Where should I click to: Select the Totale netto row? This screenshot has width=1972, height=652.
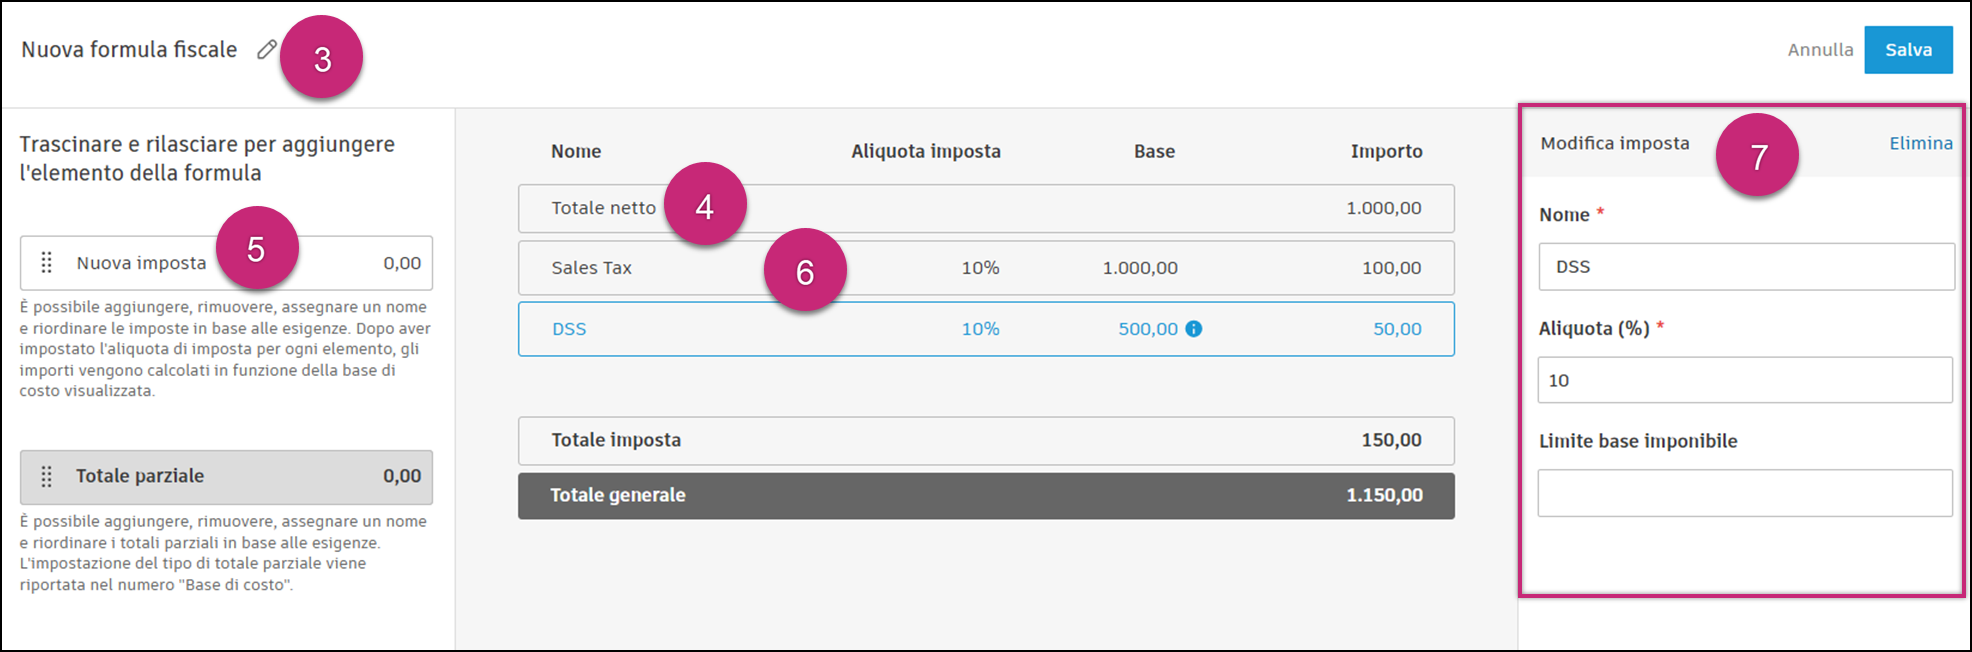pyautogui.click(x=985, y=209)
